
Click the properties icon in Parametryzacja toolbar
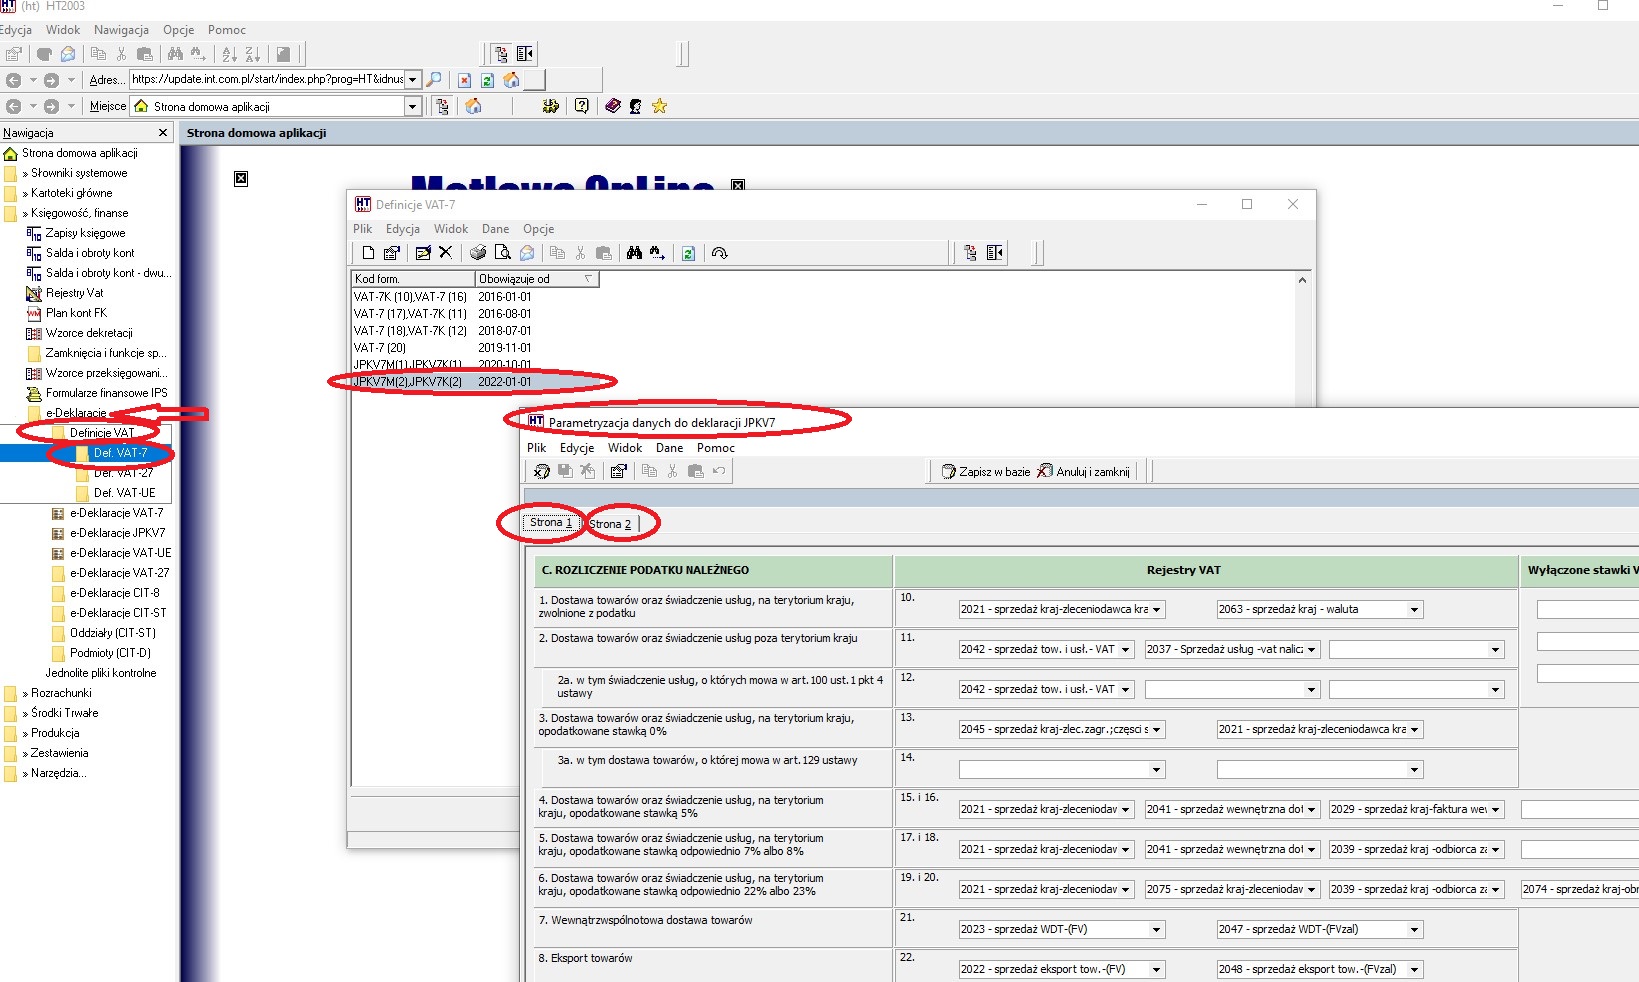[x=618, y=471]
